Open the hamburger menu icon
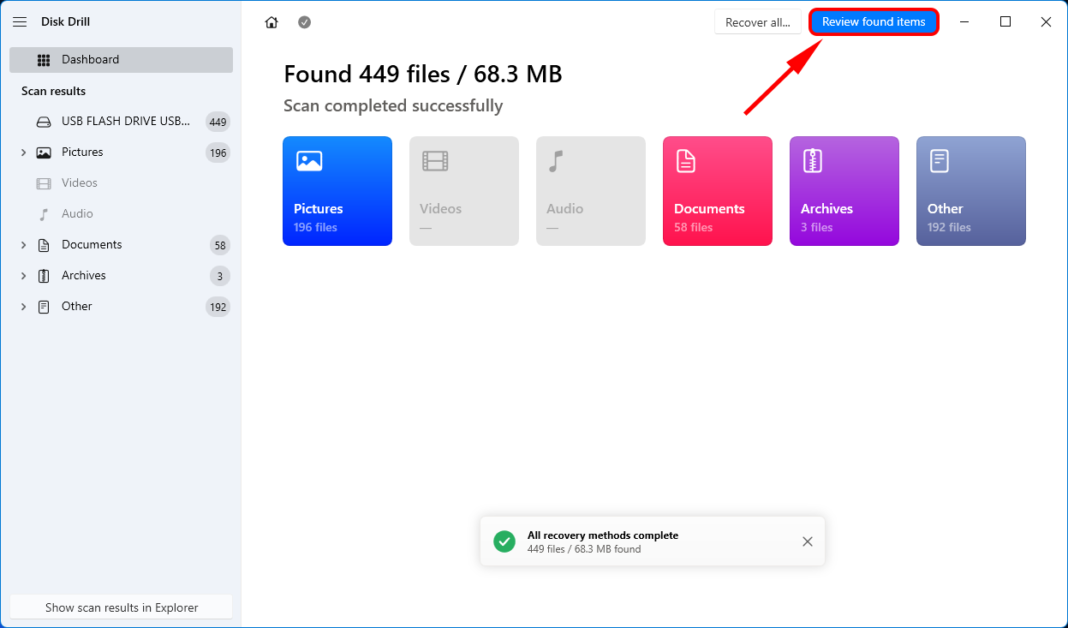 [20, 22]
